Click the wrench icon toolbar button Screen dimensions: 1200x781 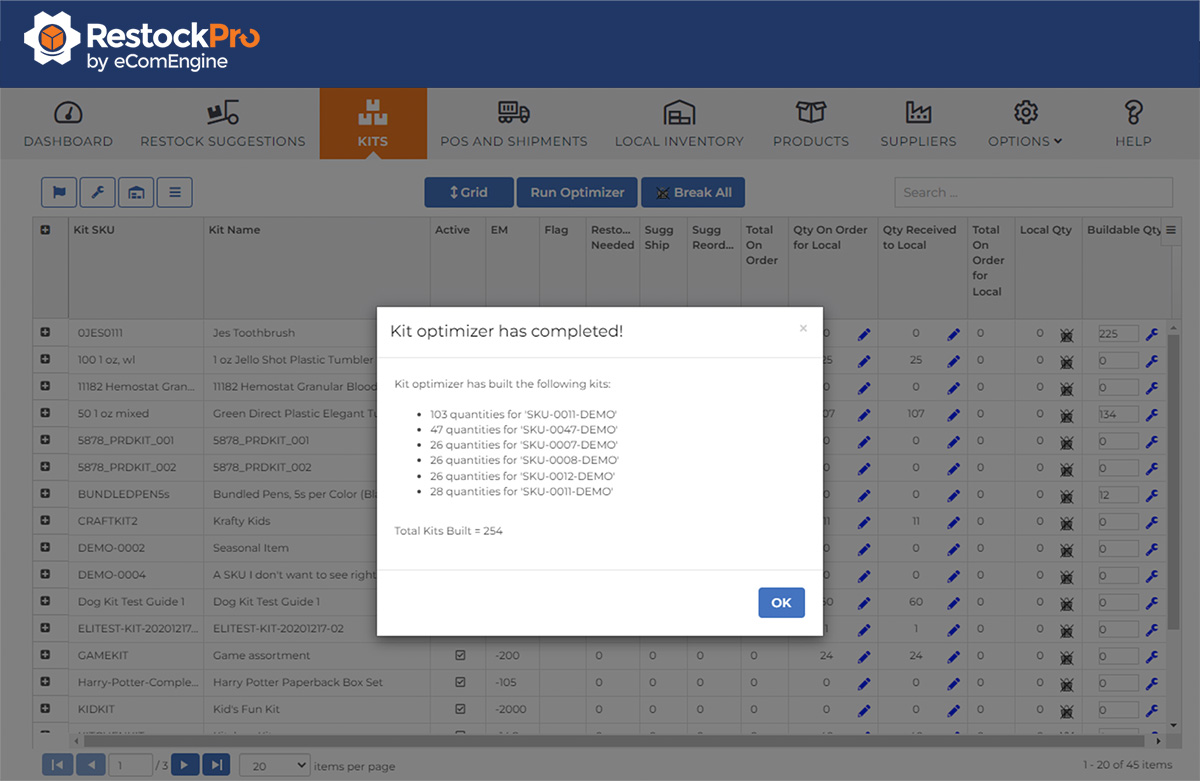click(x=97, y=192)
